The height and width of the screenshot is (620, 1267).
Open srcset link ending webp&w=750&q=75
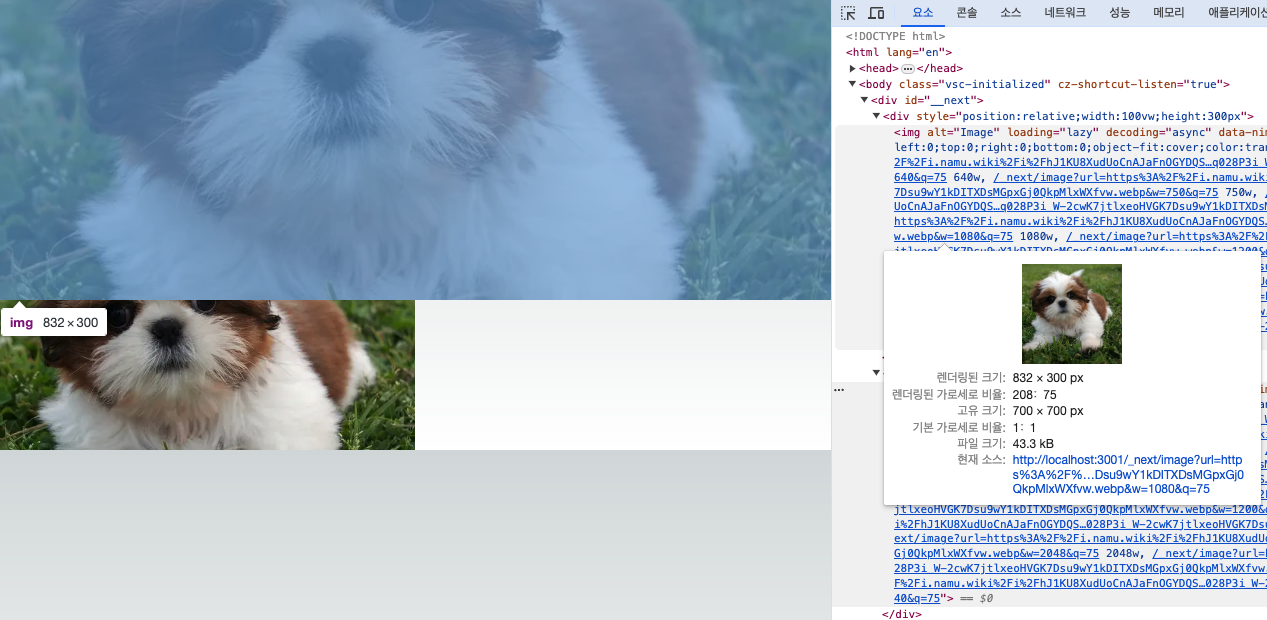[x=1056, y=192]
